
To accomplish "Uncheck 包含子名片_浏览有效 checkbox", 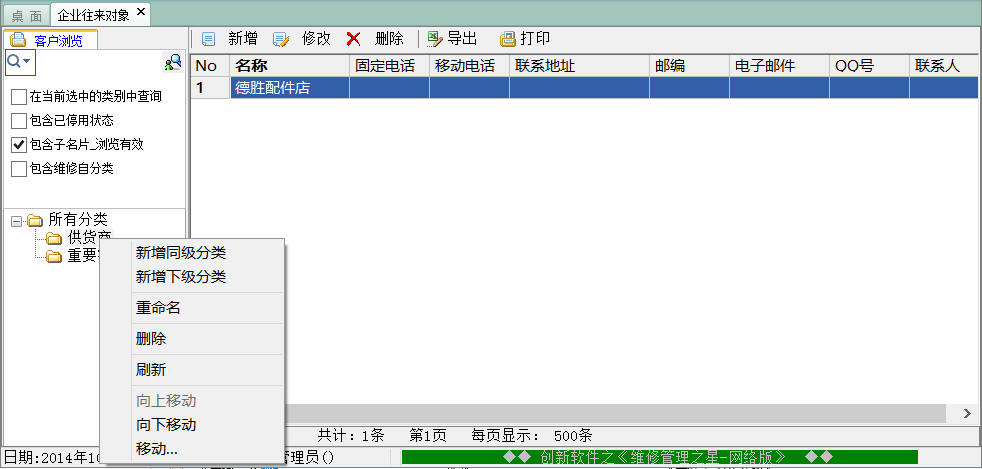I will pos(19,145).
